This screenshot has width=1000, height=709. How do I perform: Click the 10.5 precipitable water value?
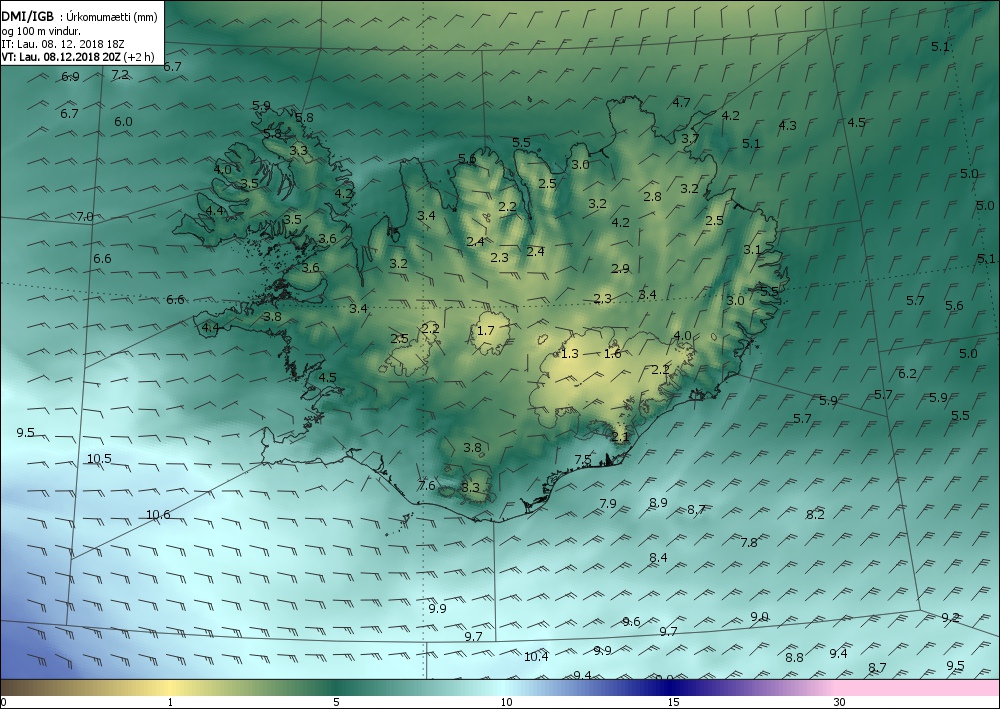point(99,458)
